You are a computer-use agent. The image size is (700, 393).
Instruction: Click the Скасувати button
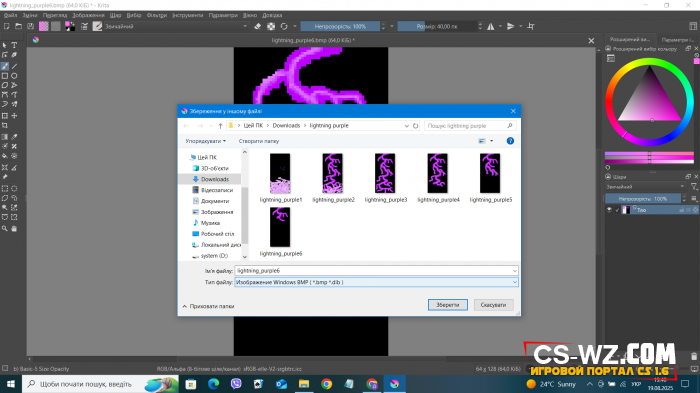pos(493,305)
